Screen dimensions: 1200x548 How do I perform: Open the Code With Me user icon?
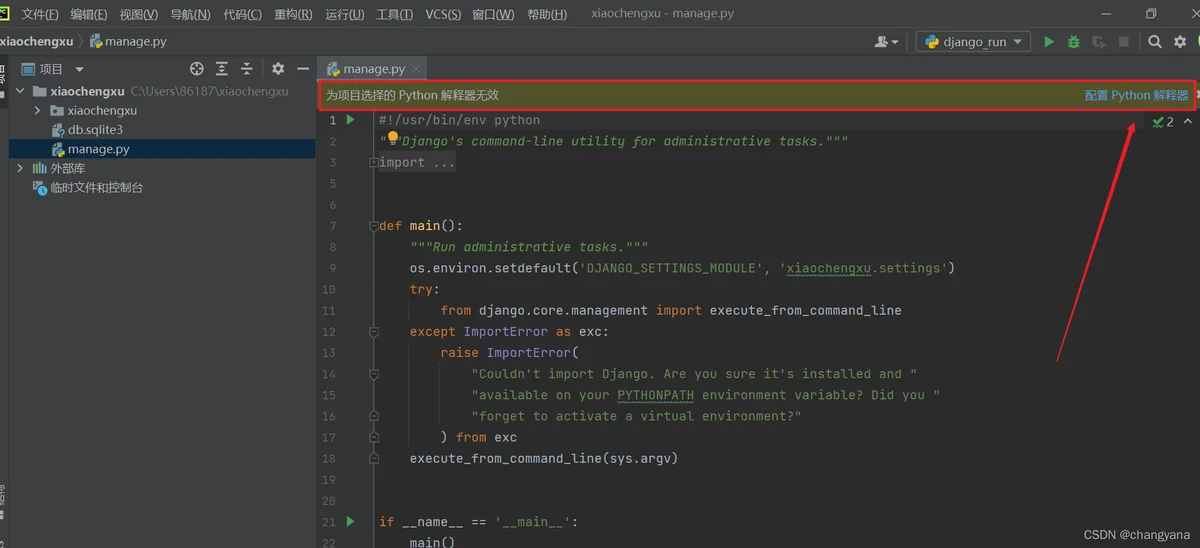(x=886, y=42)
